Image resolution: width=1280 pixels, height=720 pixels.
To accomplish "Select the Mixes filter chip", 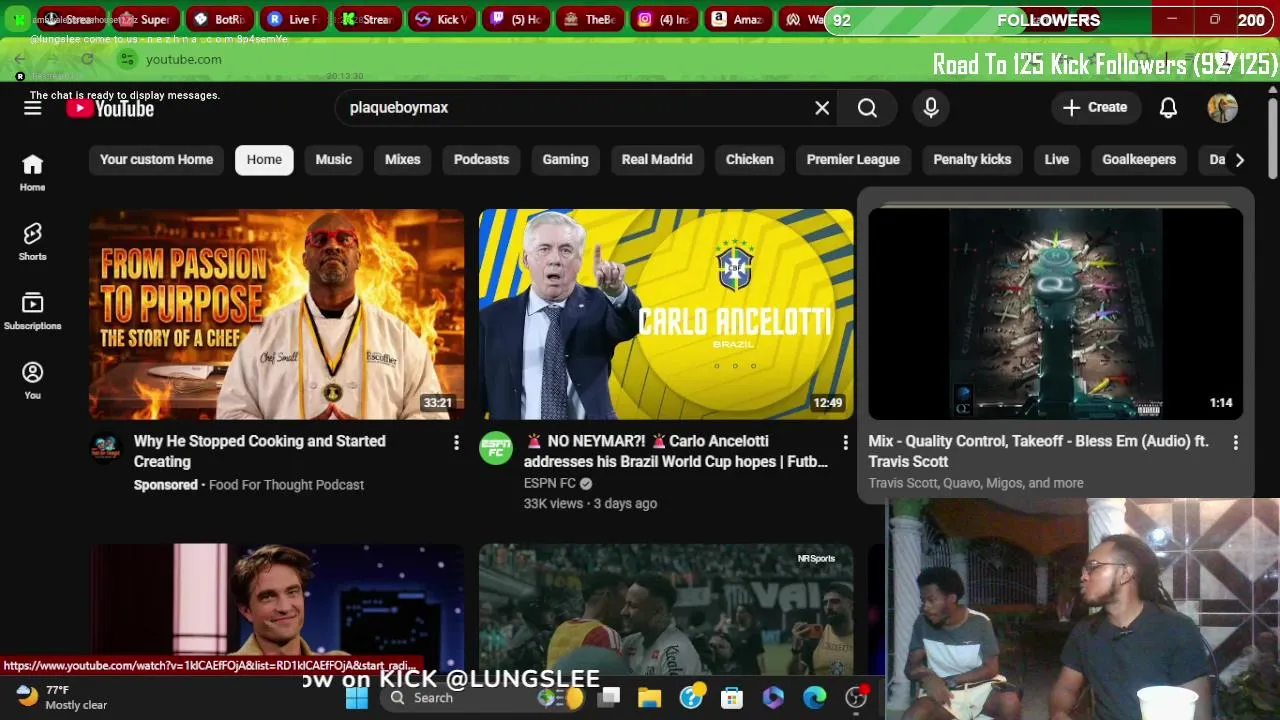I will 403,159.
